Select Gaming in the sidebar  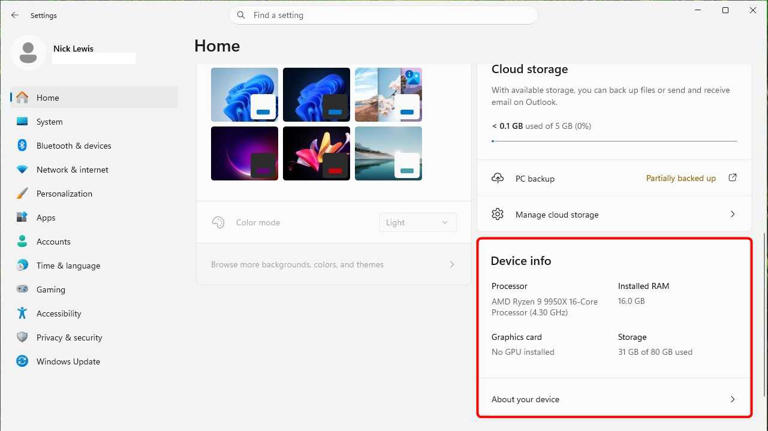coord(94,289)
